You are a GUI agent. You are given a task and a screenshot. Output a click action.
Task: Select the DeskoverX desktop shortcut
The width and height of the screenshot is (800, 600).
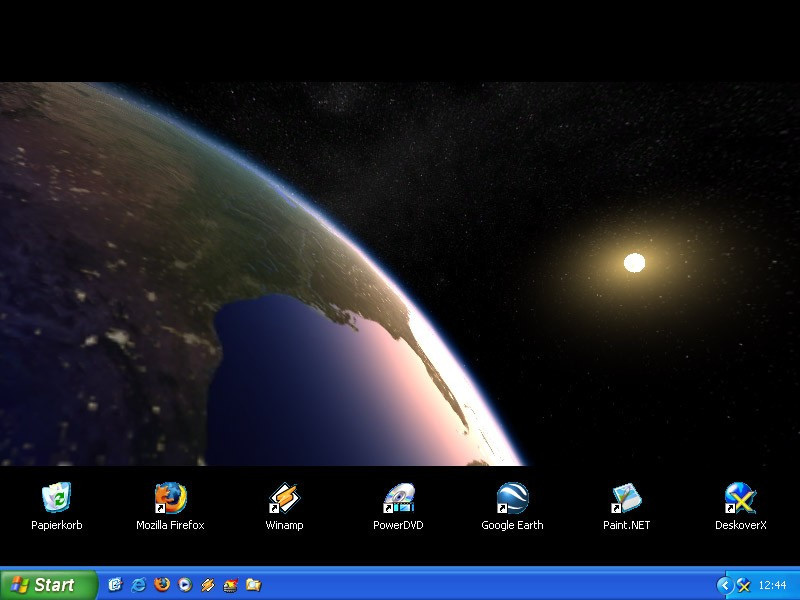pyautogui.click(x=740, y=506)
